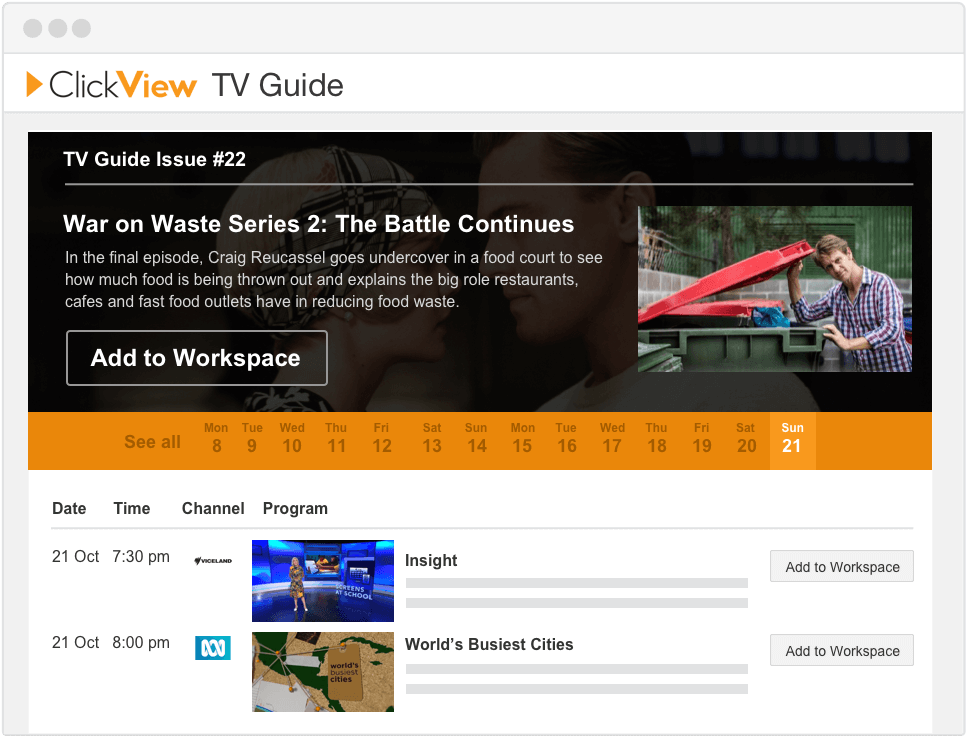
Task: Add Insight to Workspace
Action: [x=842, y=566]
